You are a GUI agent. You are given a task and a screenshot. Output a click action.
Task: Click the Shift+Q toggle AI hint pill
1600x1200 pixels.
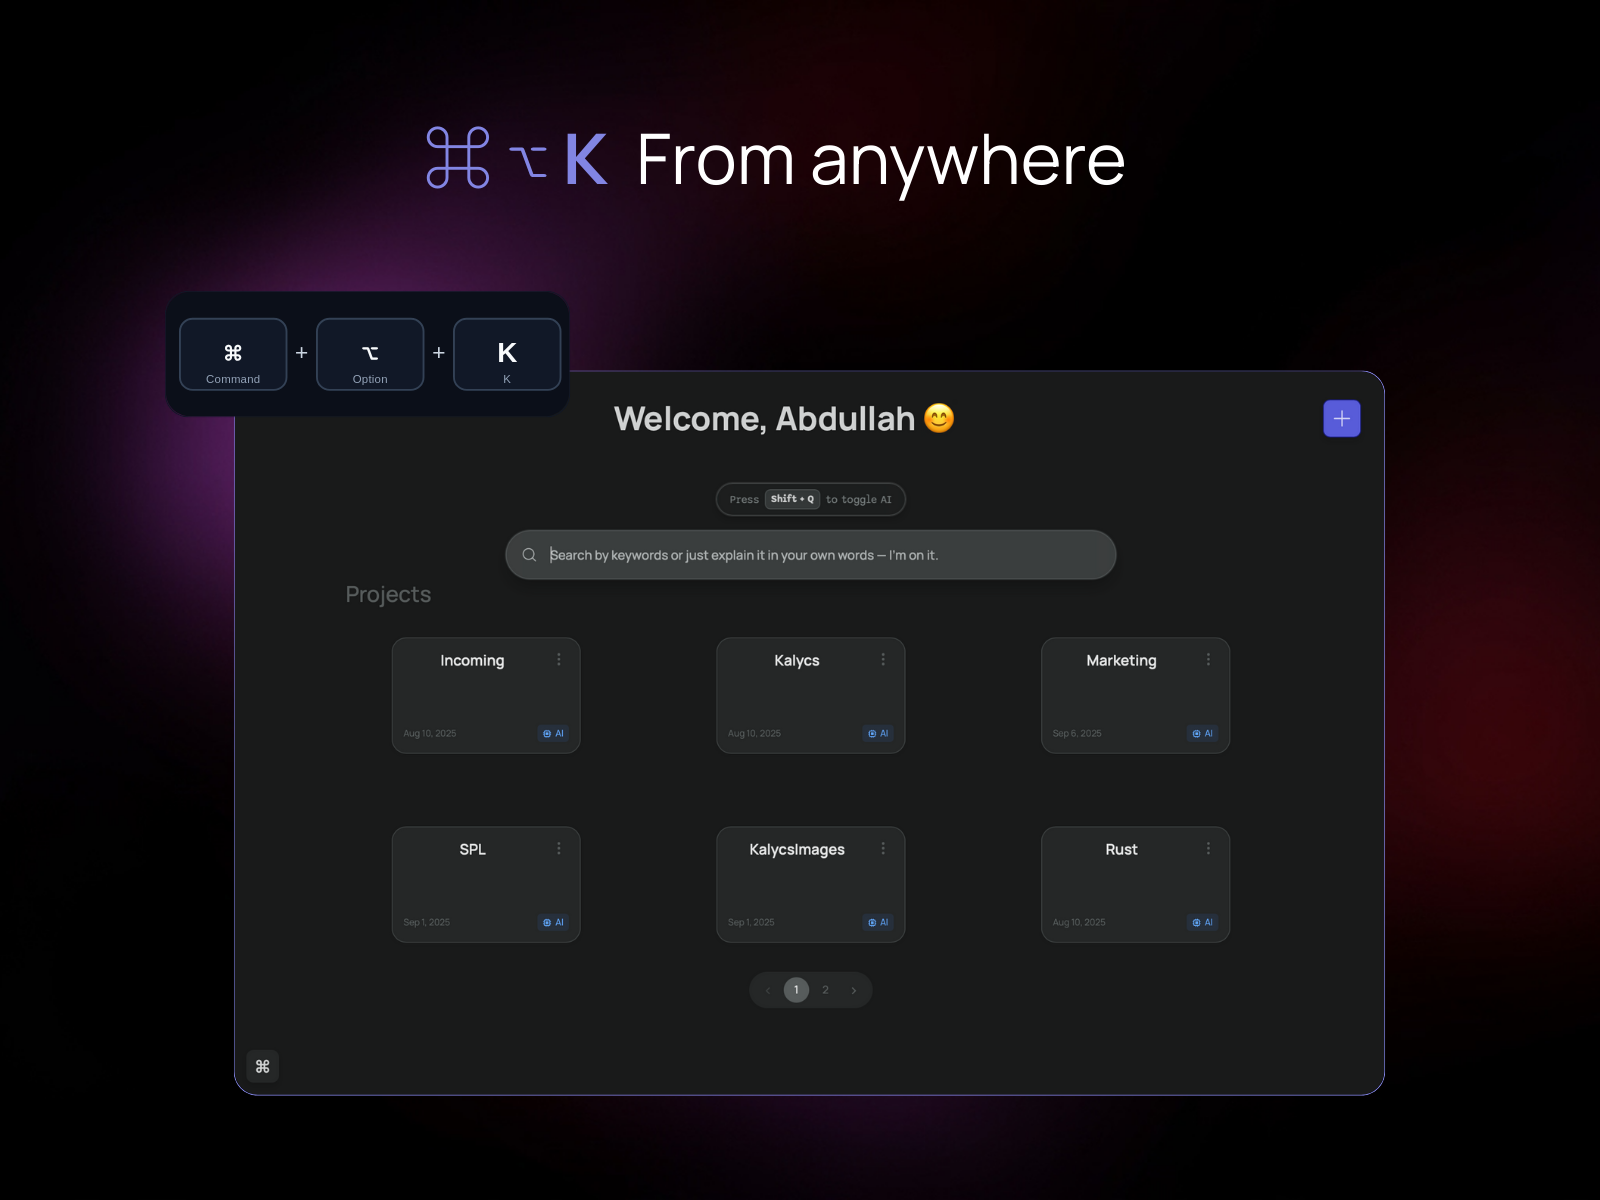[810, 499]
